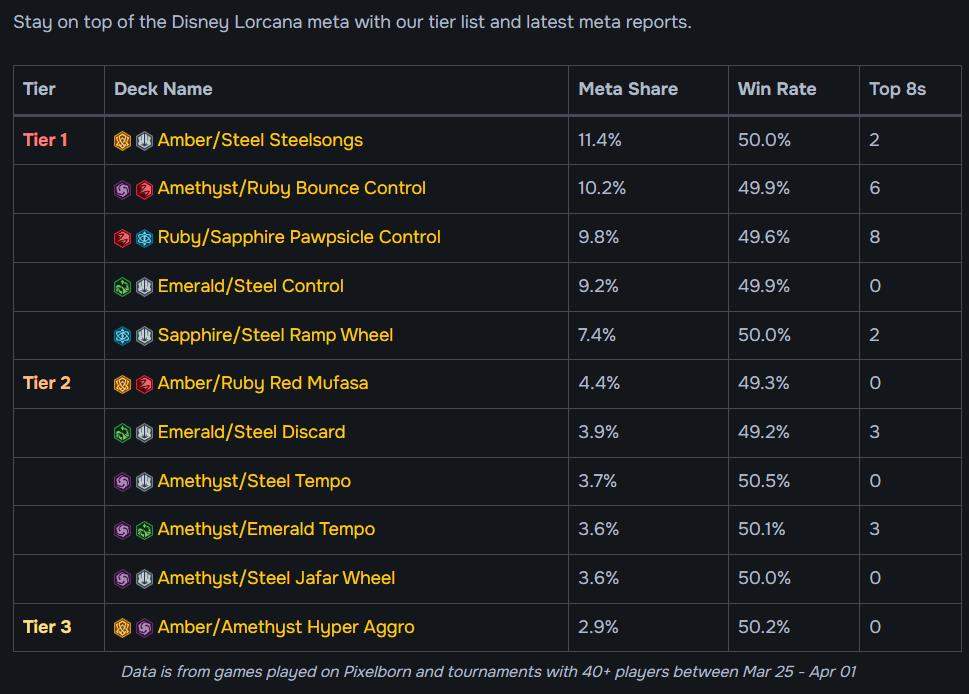Click the Emerald icon in Amethyst/Emerald Tempo row

[x=144, y=530]
